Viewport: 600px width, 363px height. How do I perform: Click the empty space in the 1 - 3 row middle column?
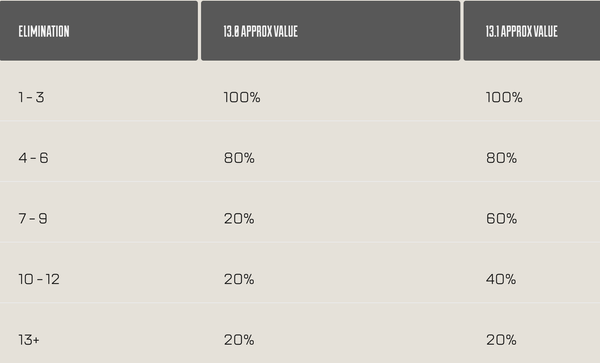pyautogui.click(x=360, y=97)
